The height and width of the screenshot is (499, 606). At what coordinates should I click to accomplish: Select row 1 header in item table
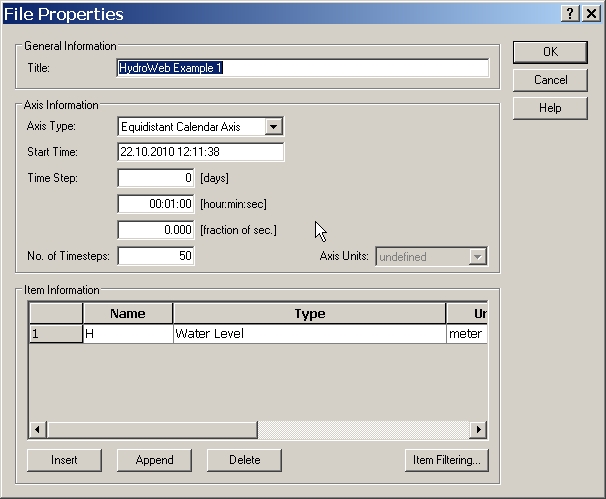click(55, 334)
